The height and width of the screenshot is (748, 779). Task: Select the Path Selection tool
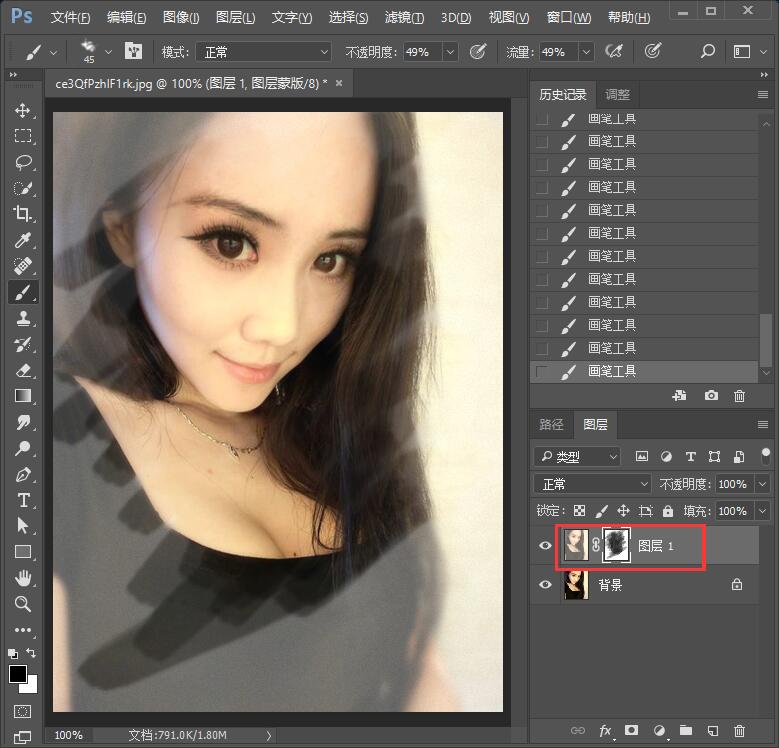tap(22, 525)
